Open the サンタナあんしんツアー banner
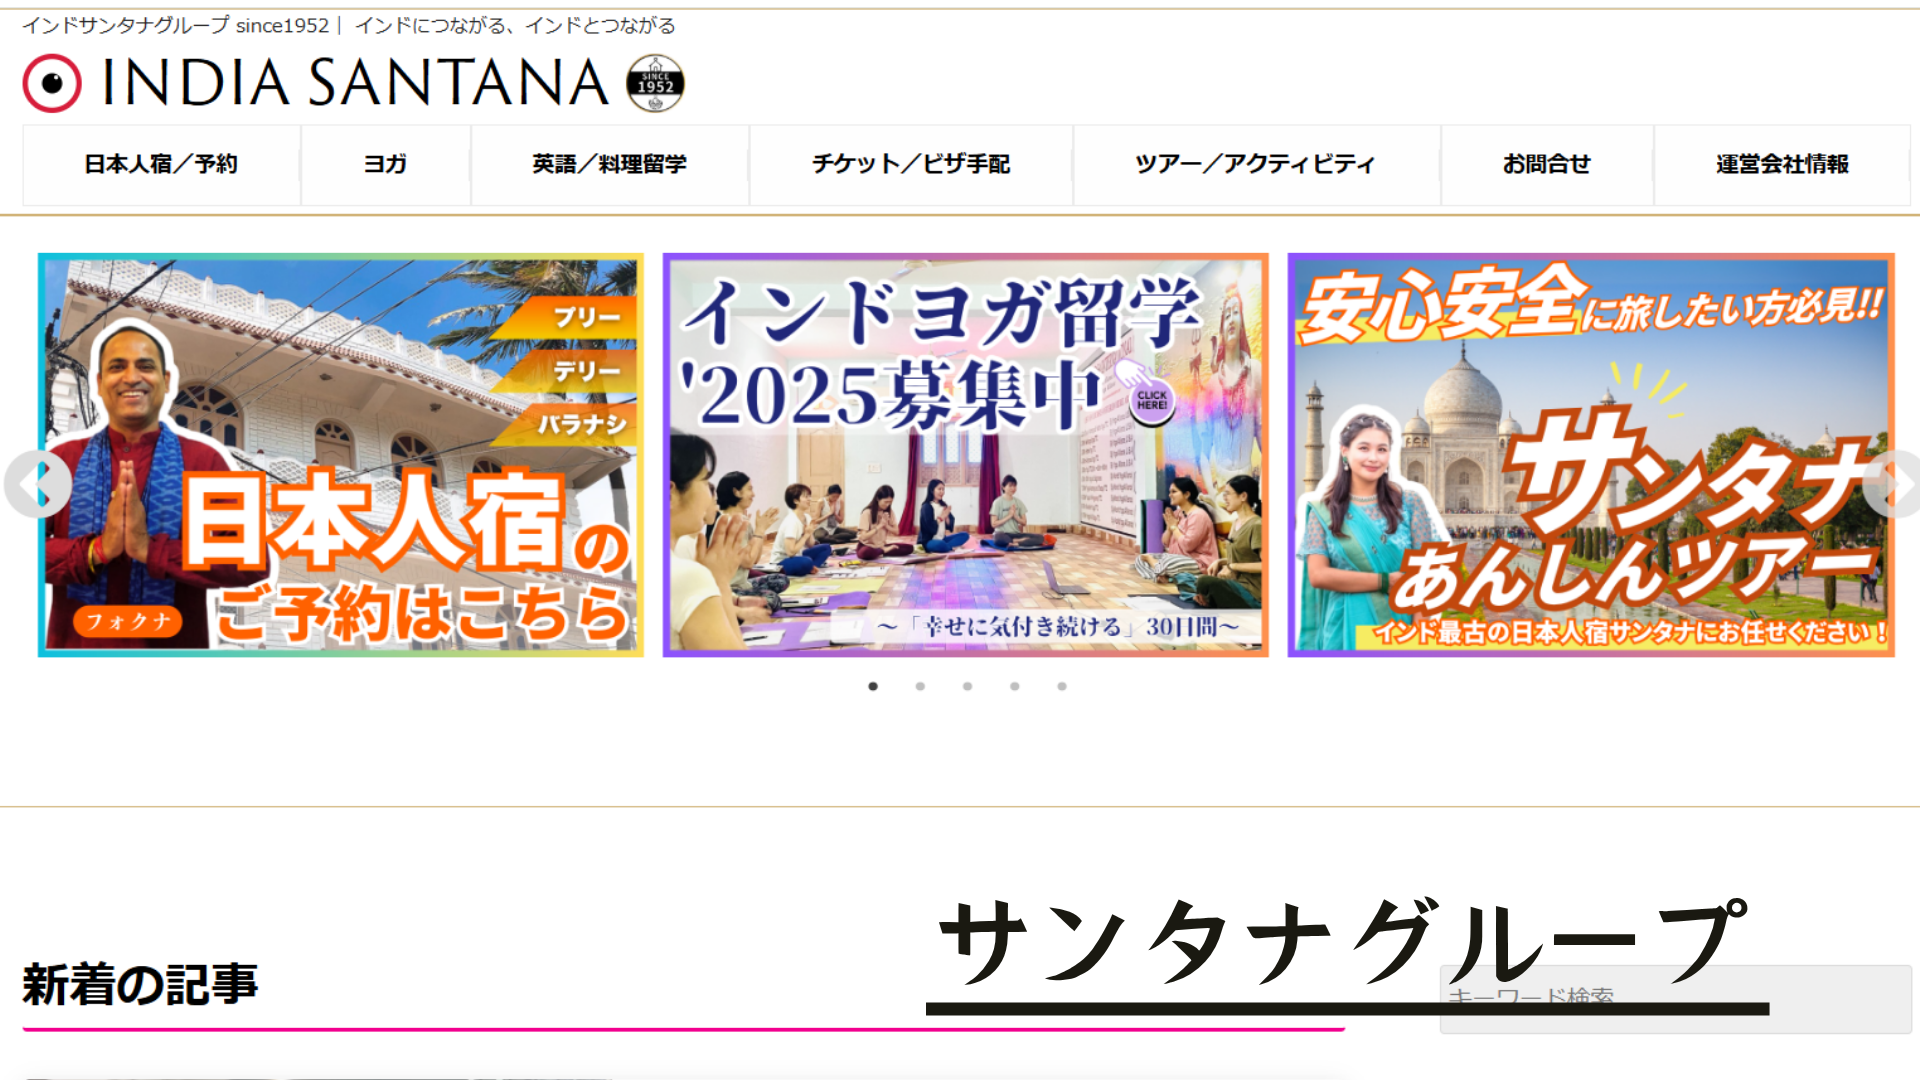 1591,455
